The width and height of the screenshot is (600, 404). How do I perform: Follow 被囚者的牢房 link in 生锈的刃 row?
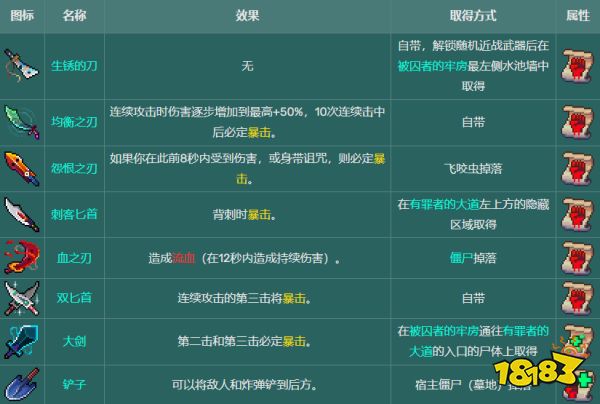tap(432, 66)
